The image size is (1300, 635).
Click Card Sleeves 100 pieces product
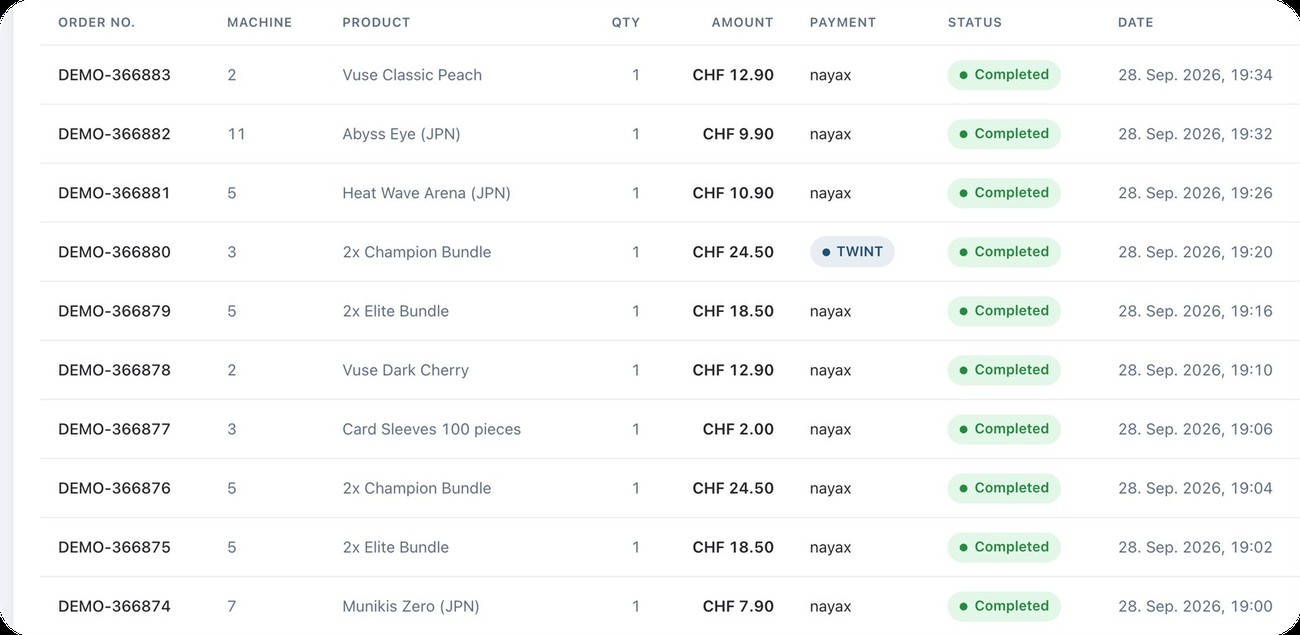point(431,429)
